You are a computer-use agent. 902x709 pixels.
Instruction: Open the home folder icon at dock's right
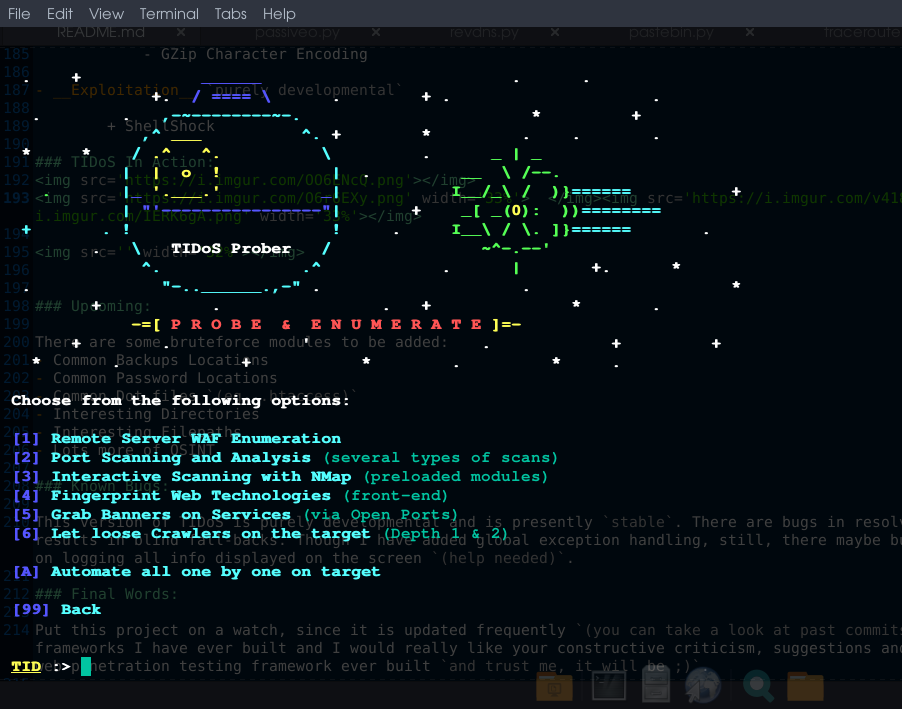click(x=805, y=686)
